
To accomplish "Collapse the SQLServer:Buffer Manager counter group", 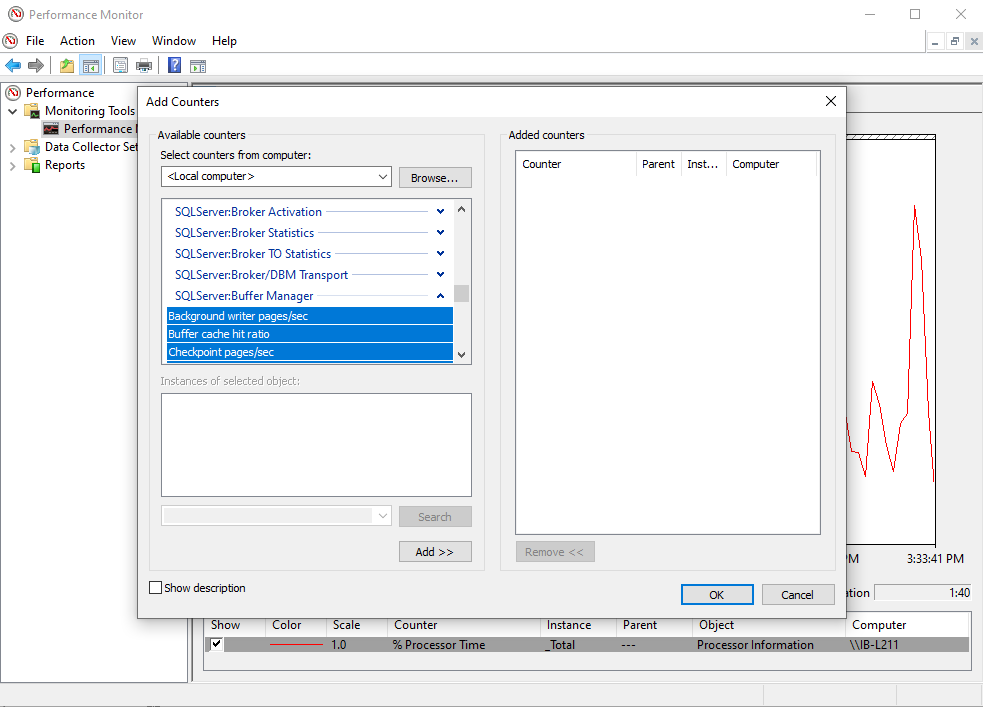I will point(439,295).
